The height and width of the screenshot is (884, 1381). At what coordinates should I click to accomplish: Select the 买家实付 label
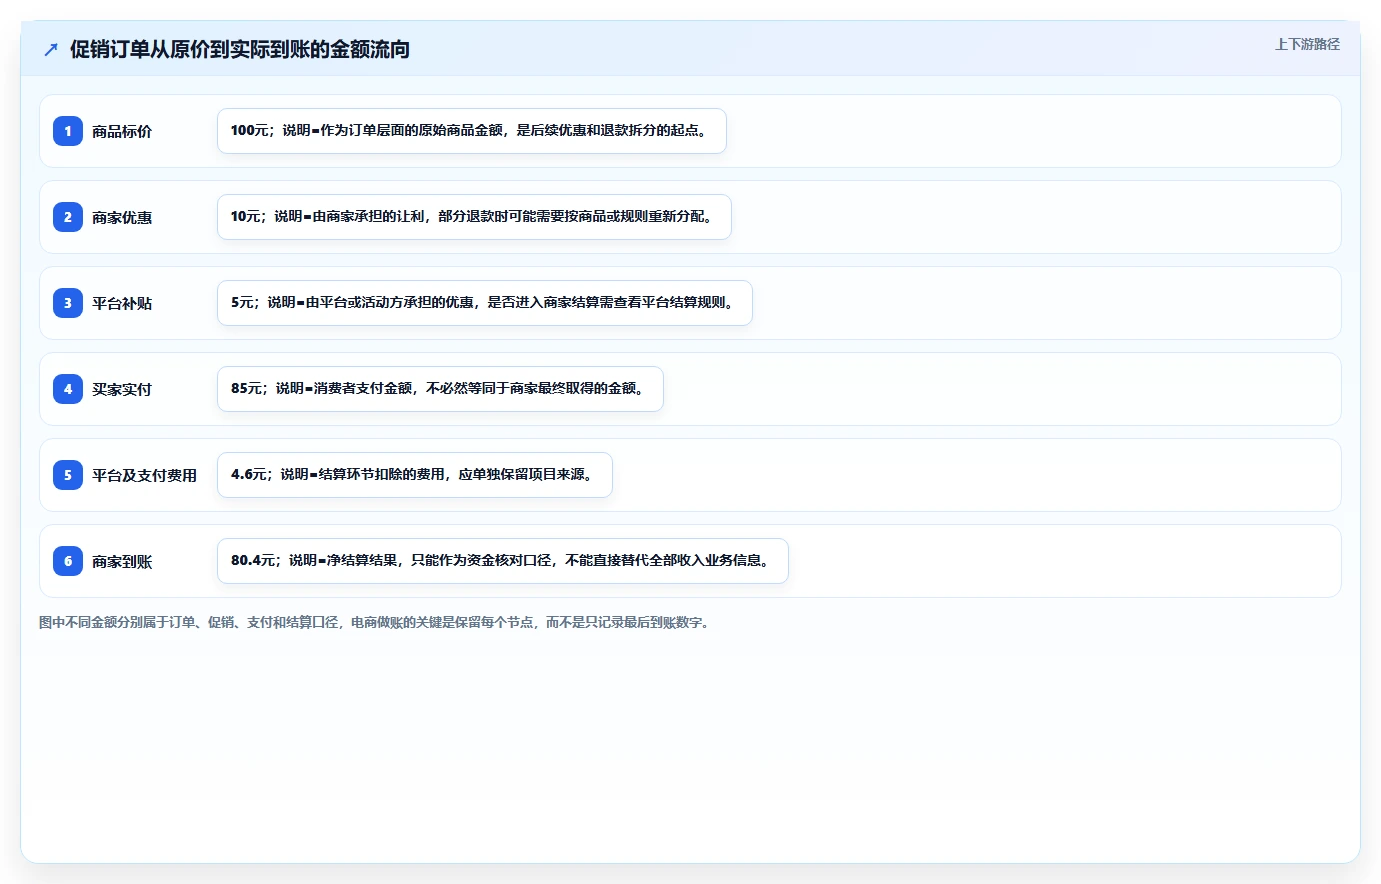[x=122, y=389]
